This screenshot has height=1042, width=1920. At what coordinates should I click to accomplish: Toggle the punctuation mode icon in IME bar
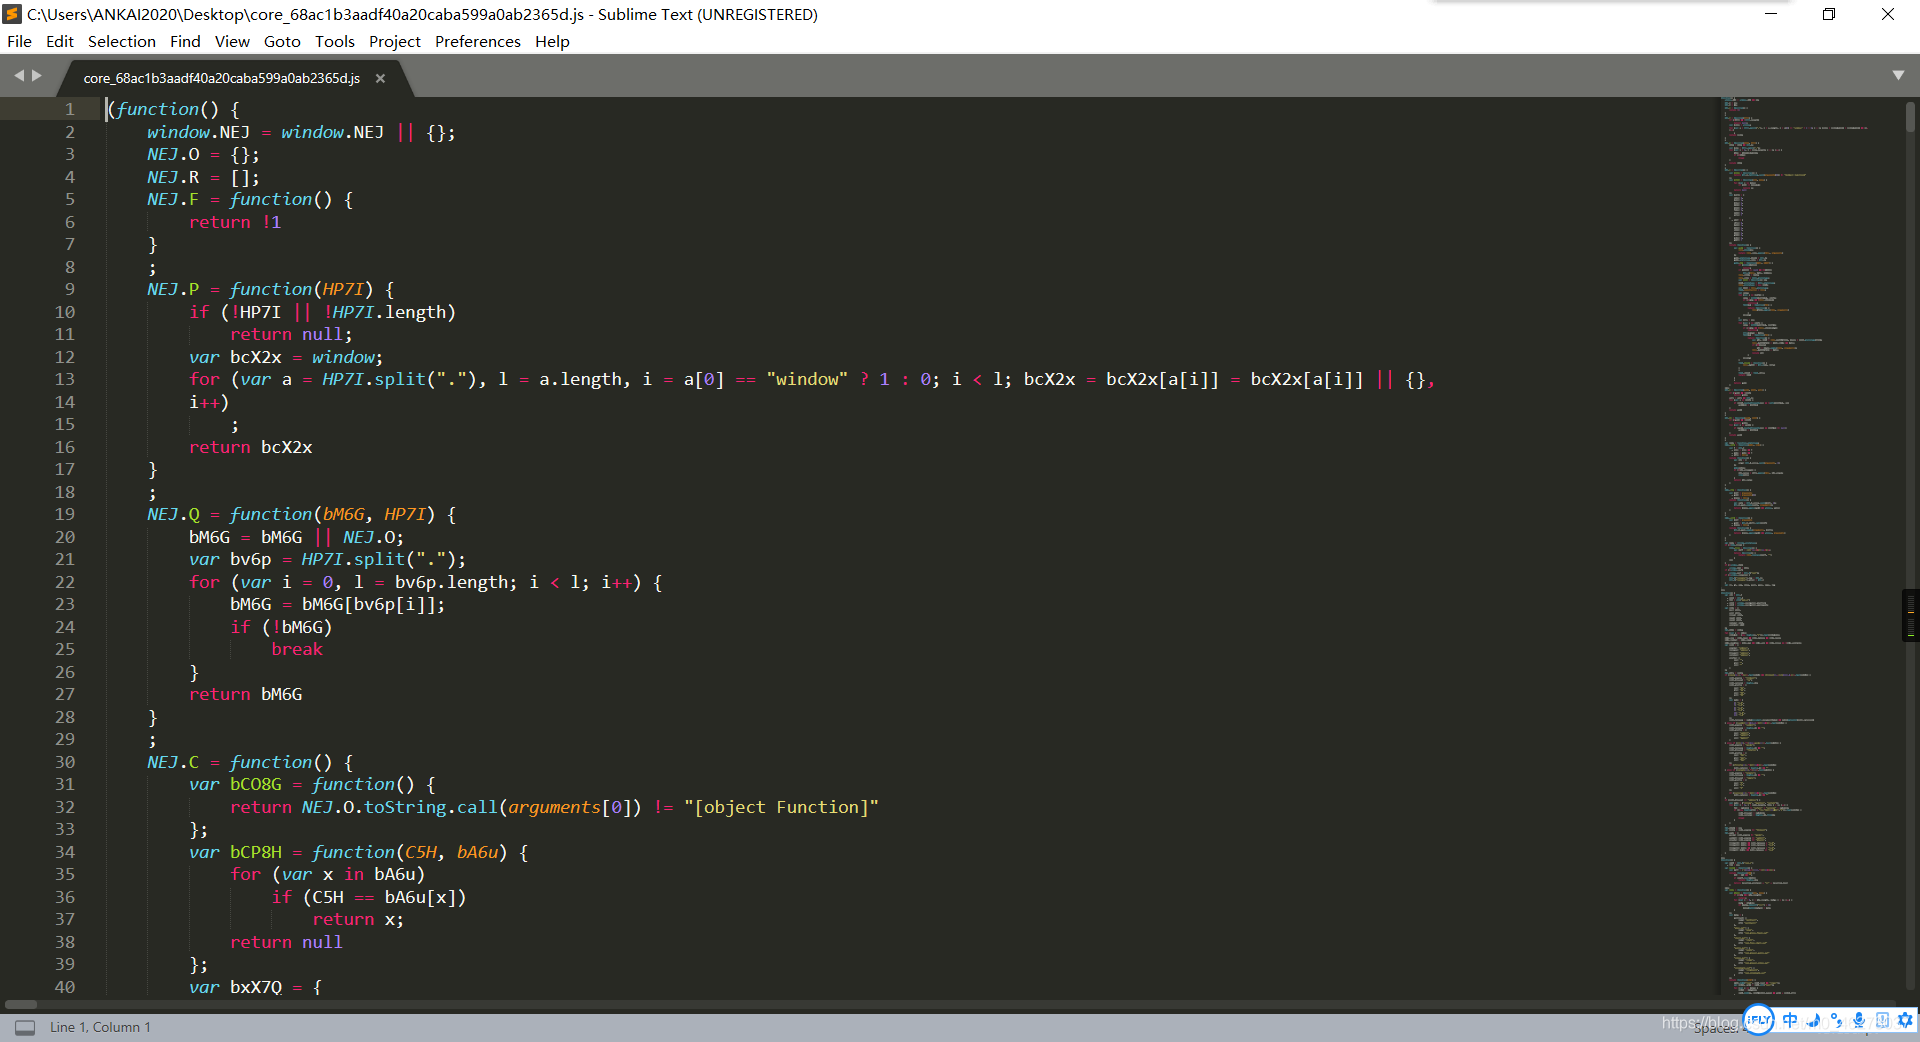point(1836,1020)
